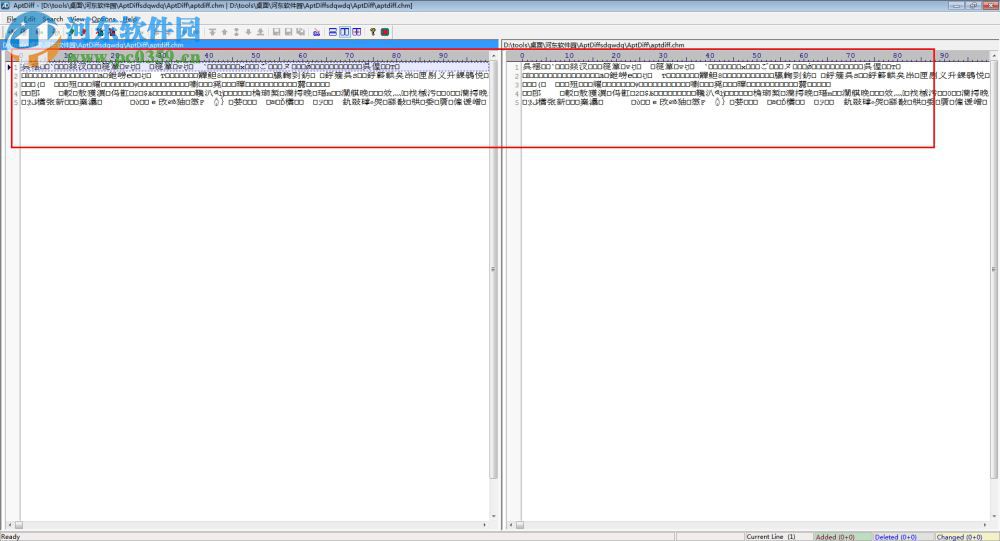Click the left pane scroll-up arrow
Screen dimensions: 1000x541
(x=493, y=57)
